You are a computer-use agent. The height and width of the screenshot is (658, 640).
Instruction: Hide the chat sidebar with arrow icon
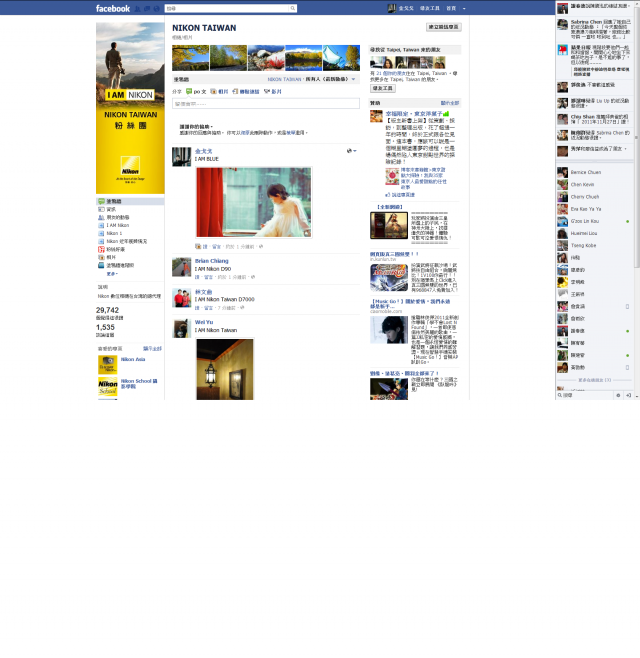pos(628,395)
